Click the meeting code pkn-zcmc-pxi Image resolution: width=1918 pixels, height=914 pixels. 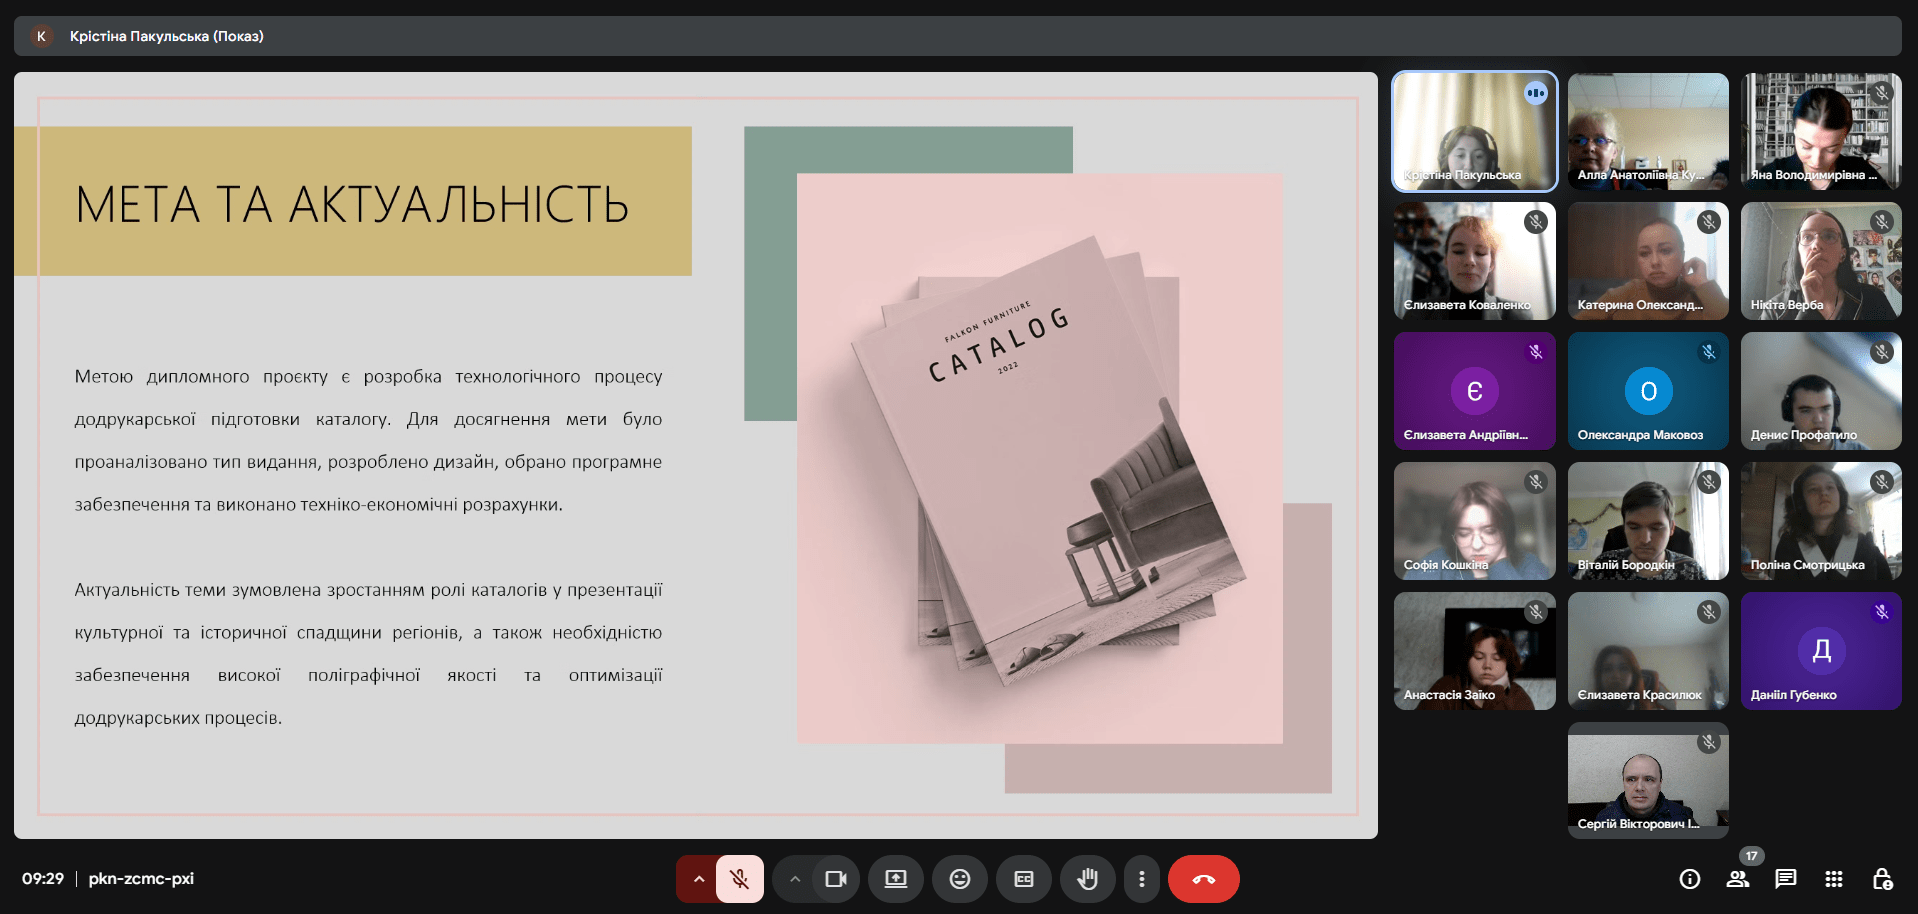tap(141, 879)
